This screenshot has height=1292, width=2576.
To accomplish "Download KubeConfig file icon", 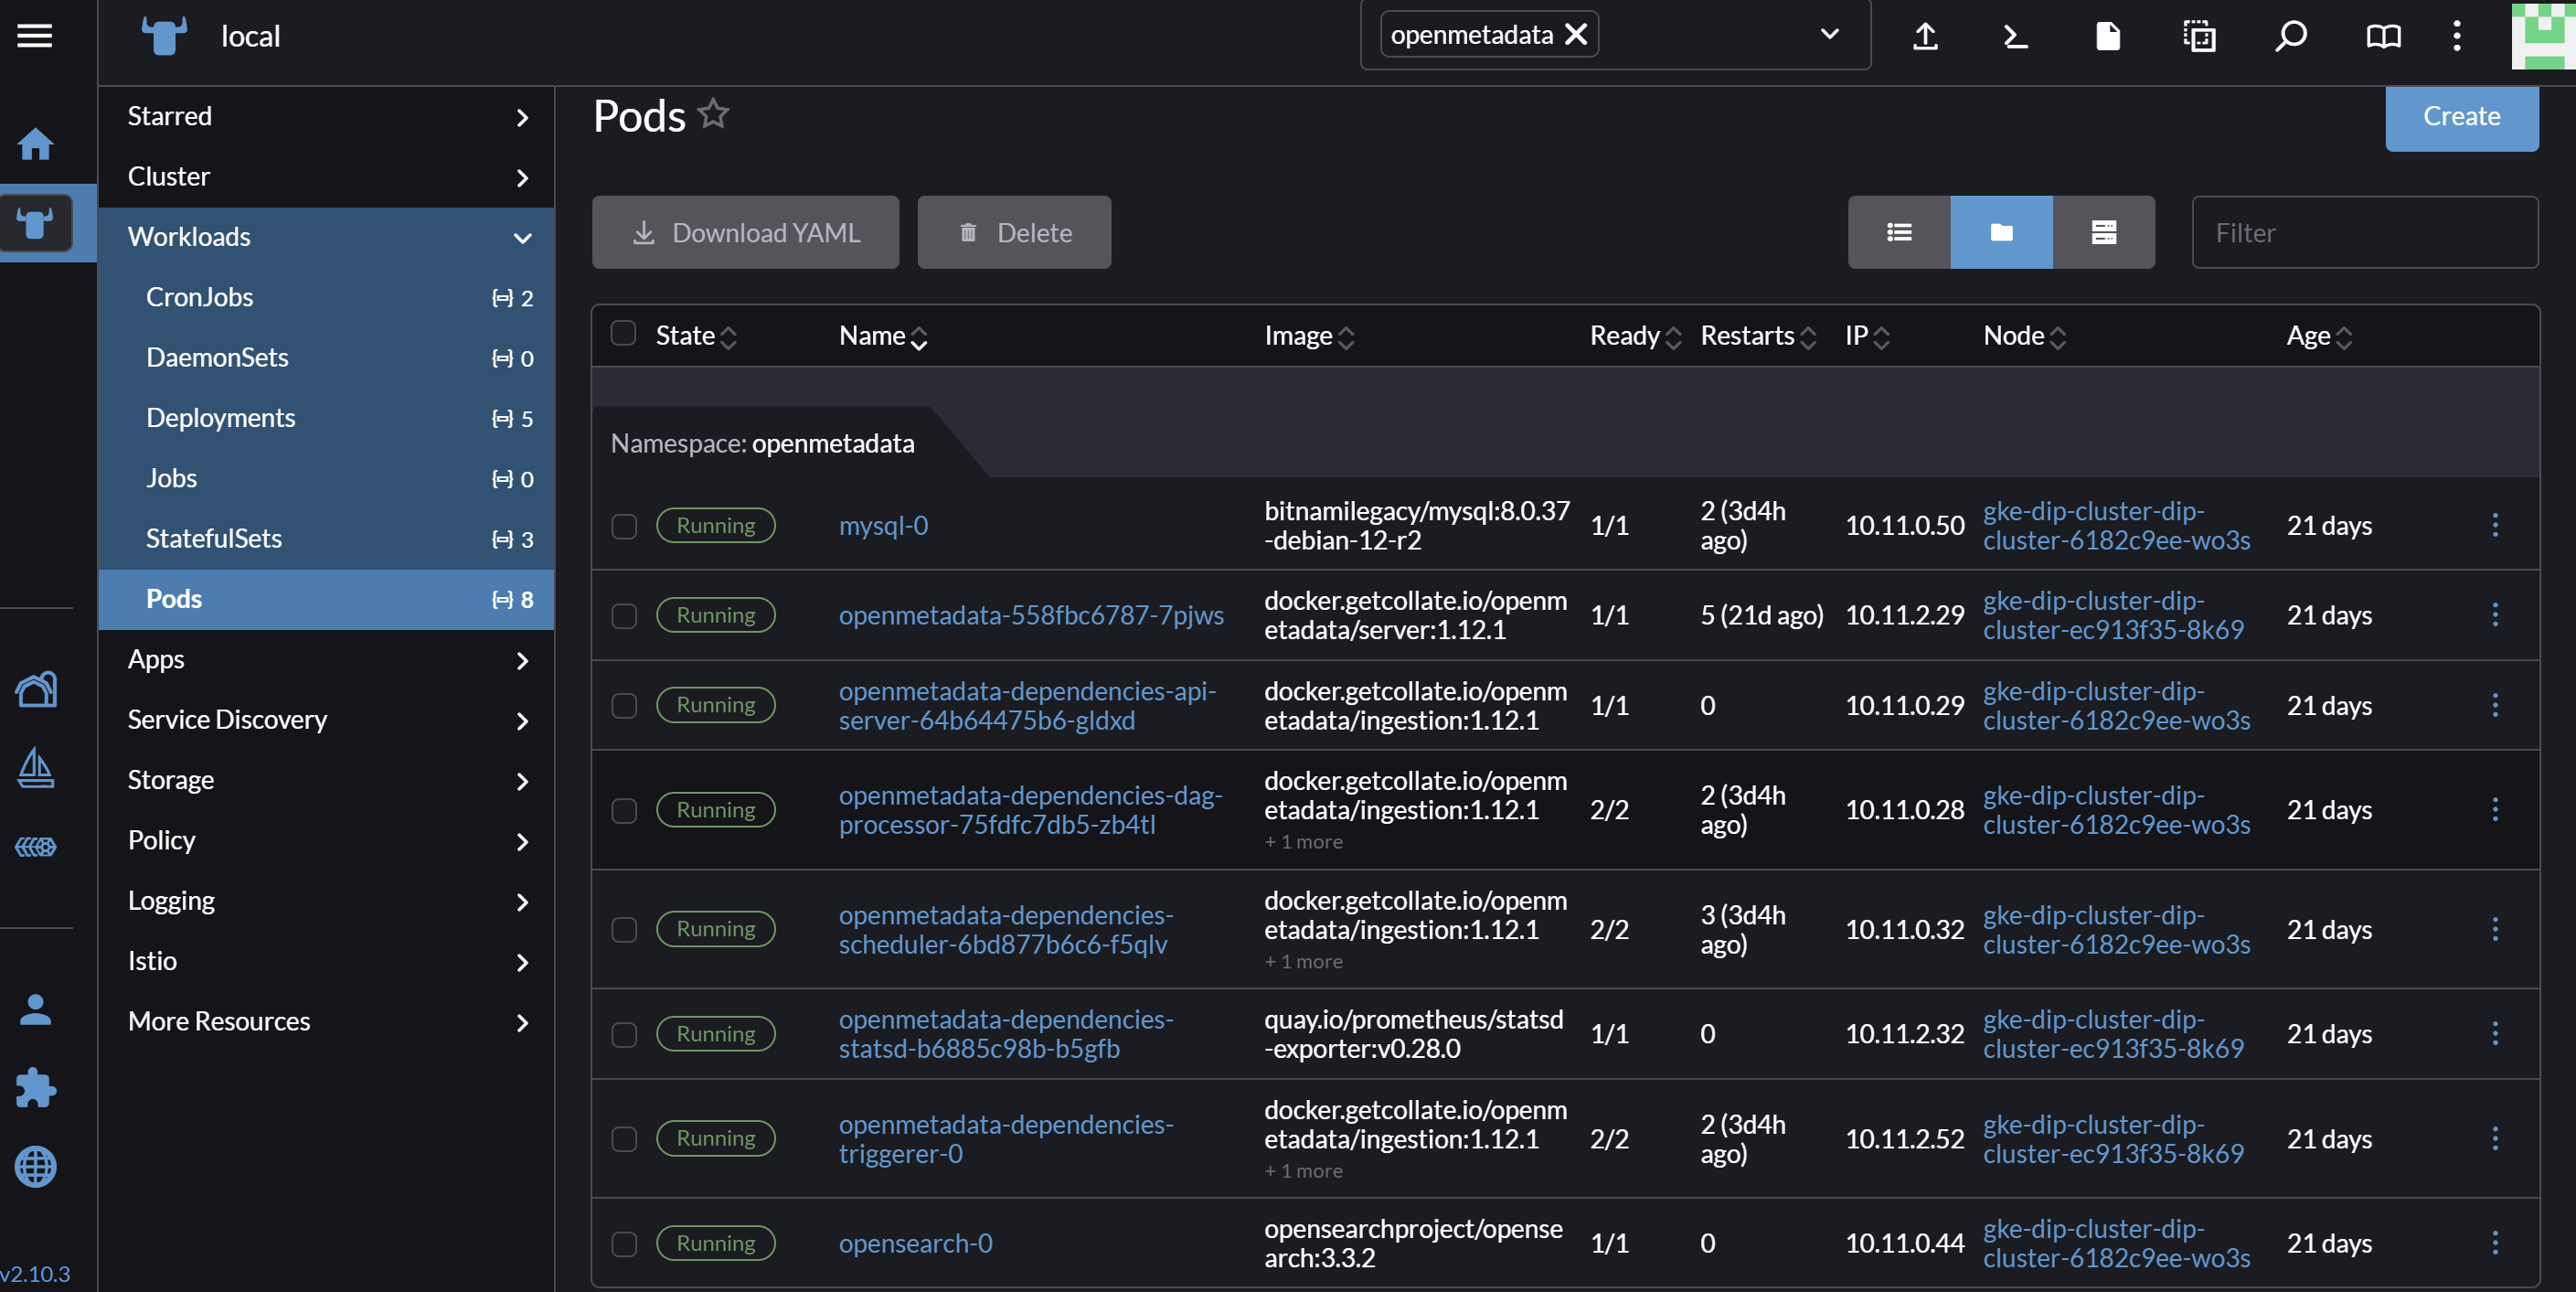I will click(x=2107, y=36).
